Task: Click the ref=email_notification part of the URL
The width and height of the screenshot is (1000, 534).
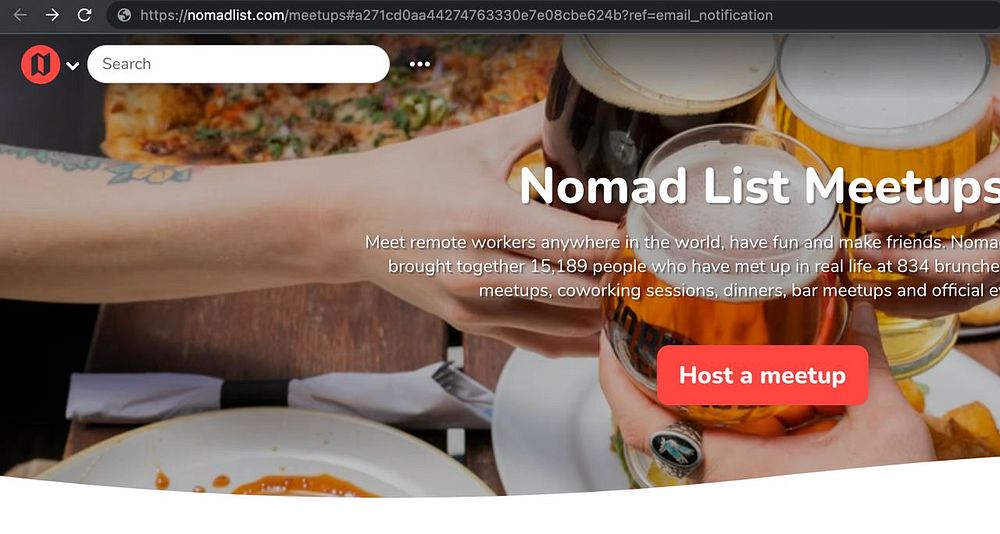Action: tap(700, 15)
